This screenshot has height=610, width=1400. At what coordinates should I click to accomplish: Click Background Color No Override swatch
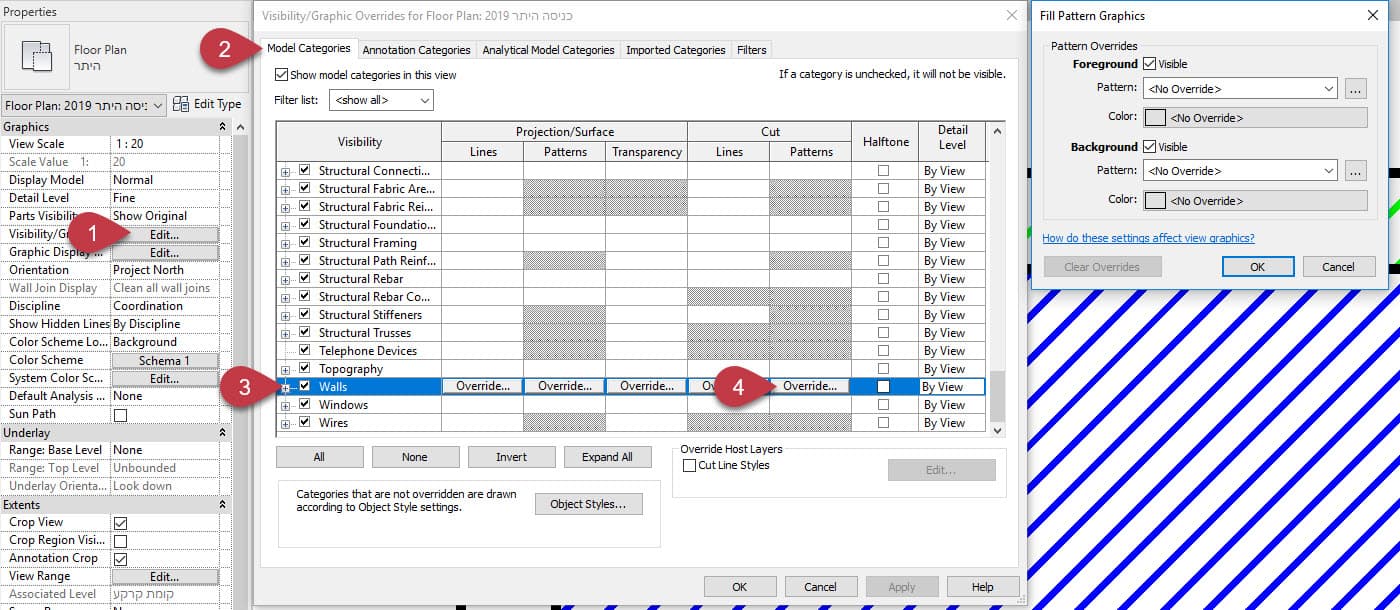[1255, 200]
